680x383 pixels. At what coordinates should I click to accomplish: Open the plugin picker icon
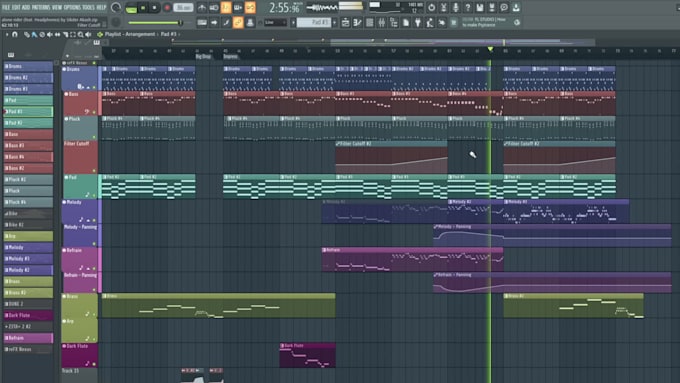pyautogui.click(x=418, y=23)
